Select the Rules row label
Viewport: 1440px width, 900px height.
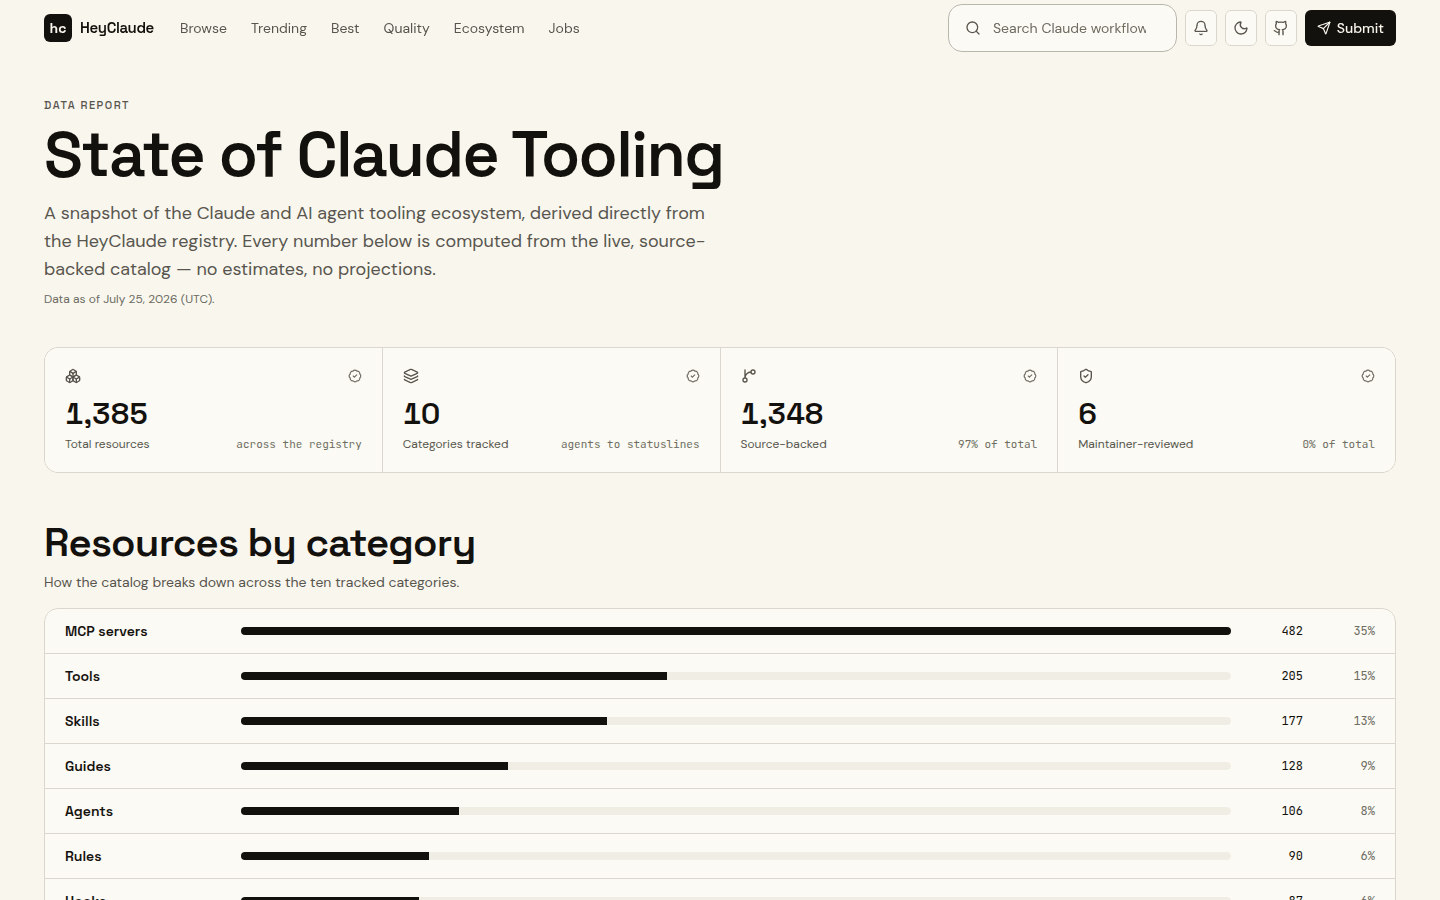(x=83, y=856)
